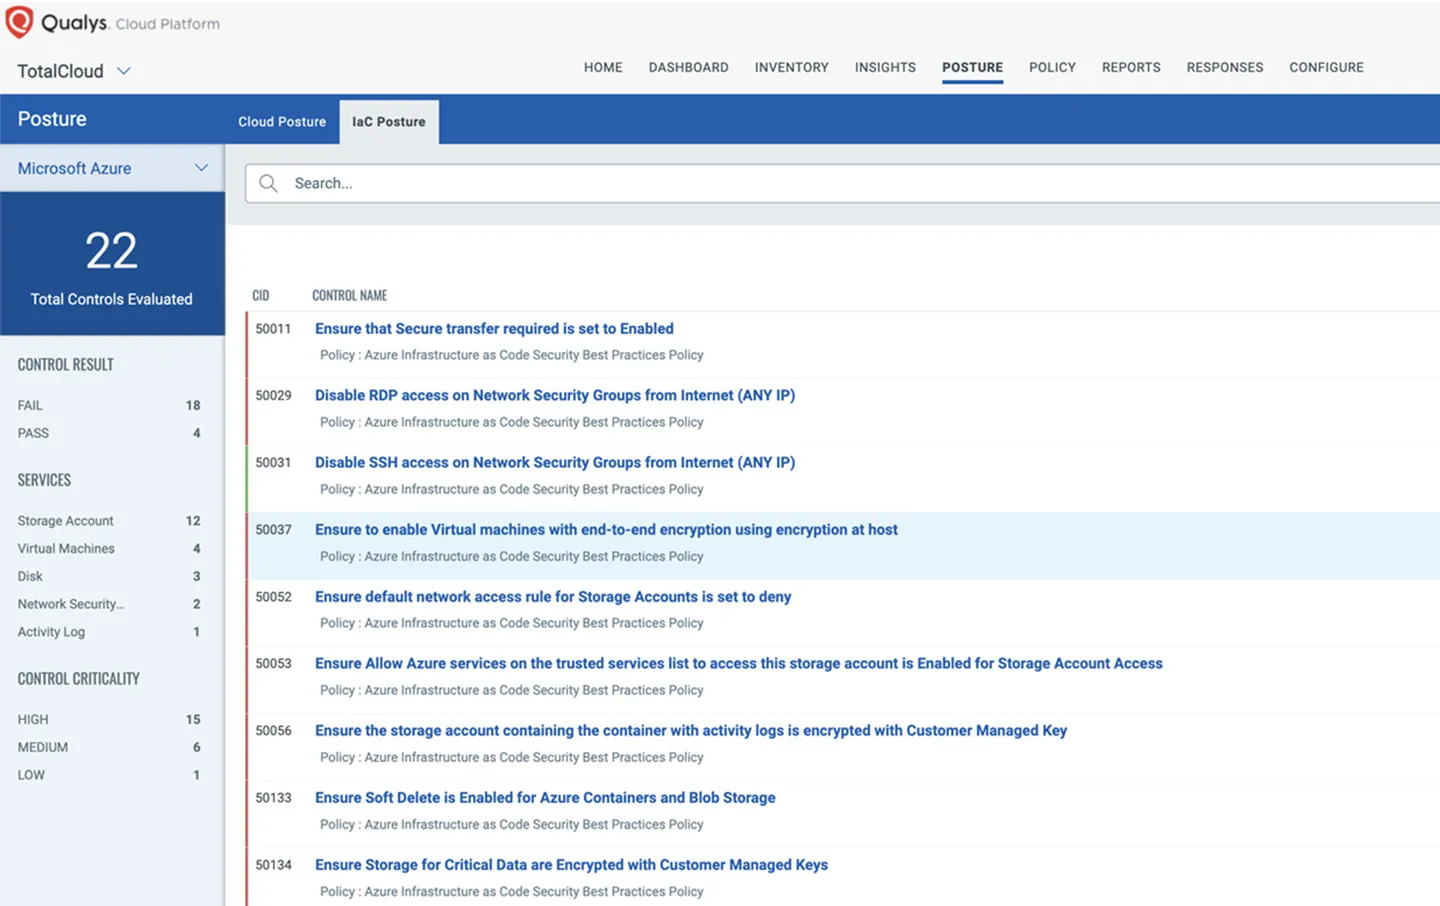Viewport: 1440px width, 906px height.
Task: Filter by MEDIUM control criticality
Action: (x=43, y=747)
